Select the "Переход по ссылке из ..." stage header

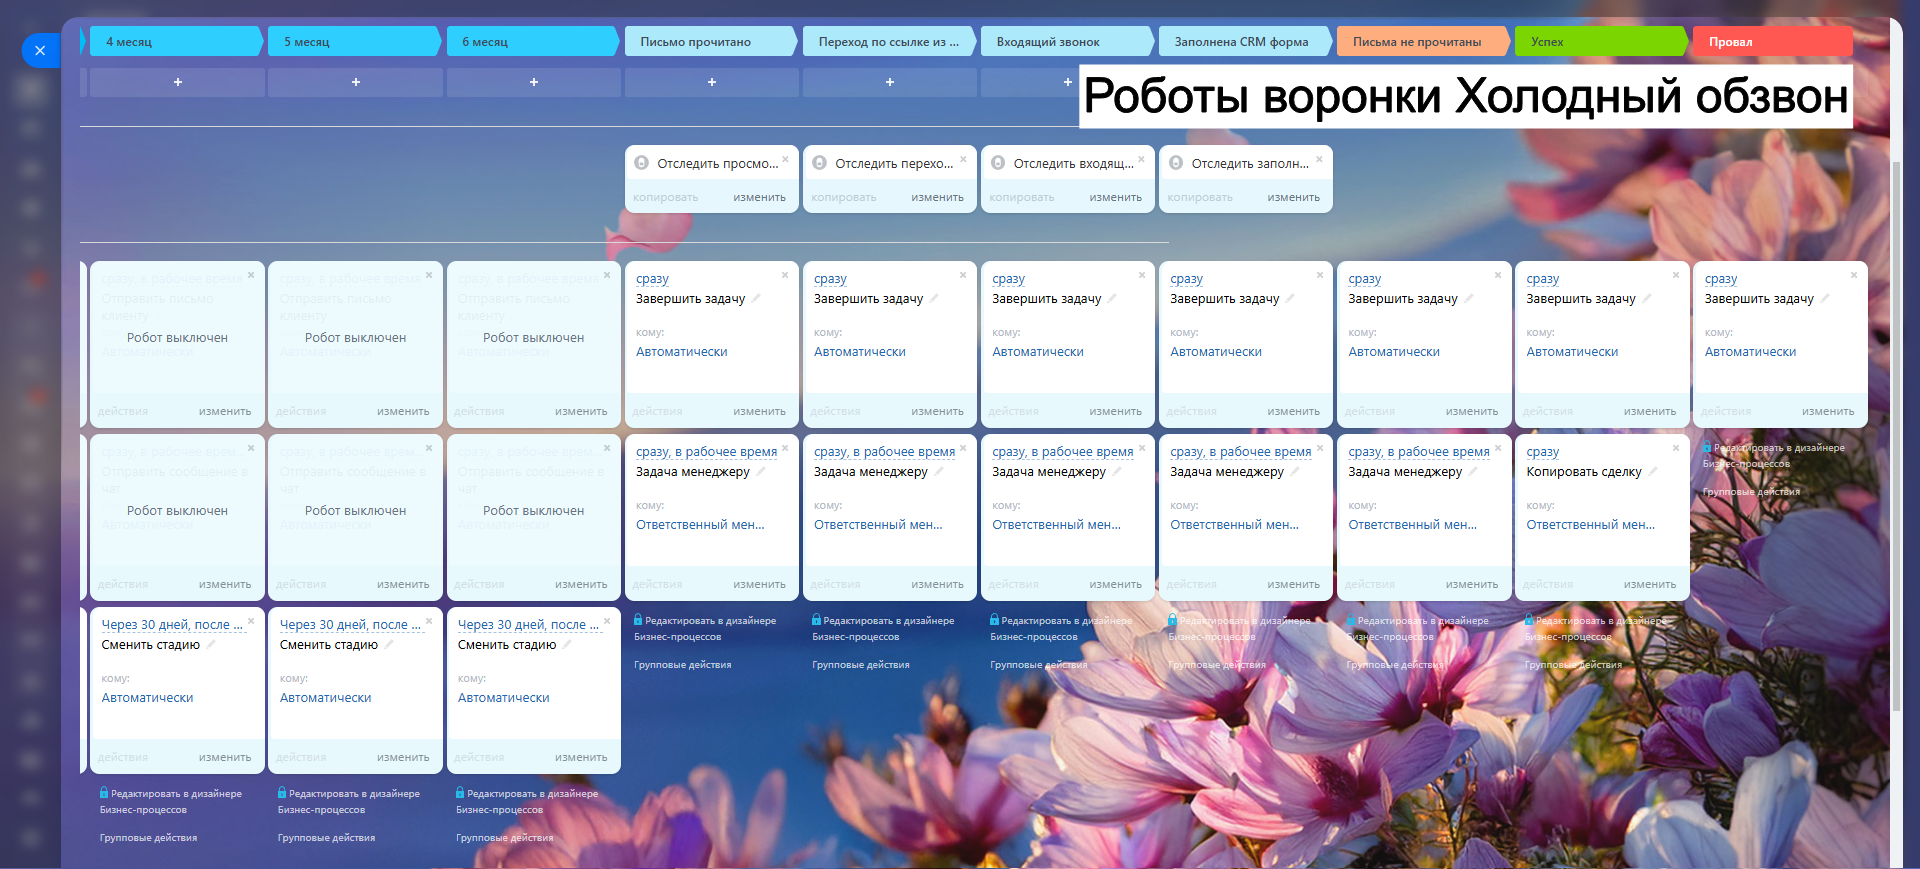click(x=890, y=42)
